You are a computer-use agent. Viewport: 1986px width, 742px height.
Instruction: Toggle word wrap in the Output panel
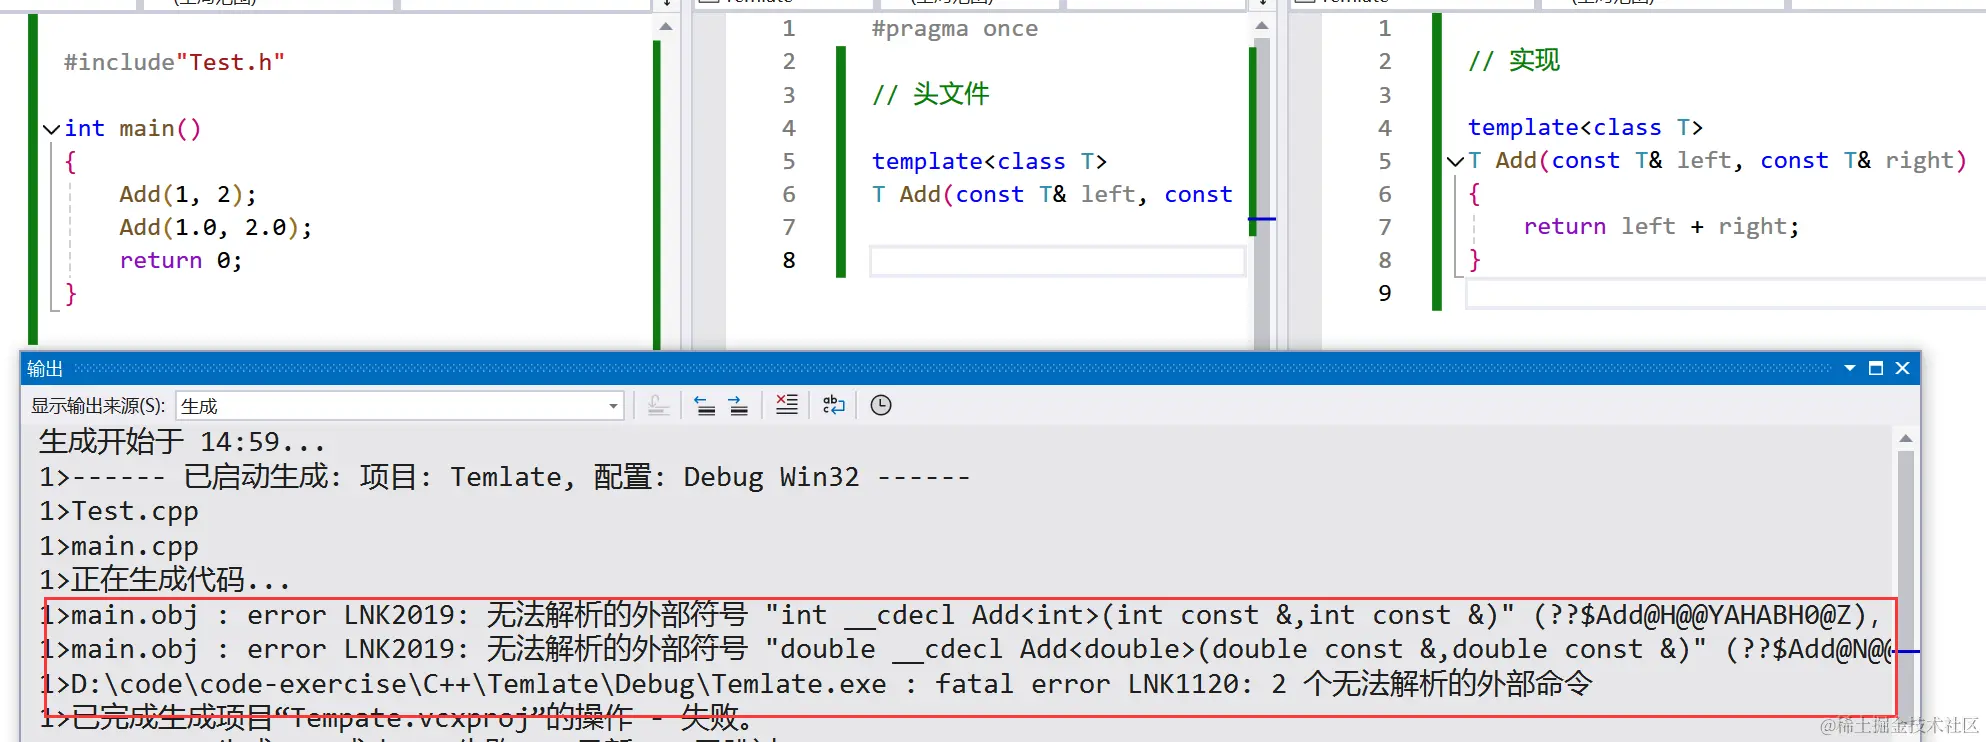pos(834,405)
